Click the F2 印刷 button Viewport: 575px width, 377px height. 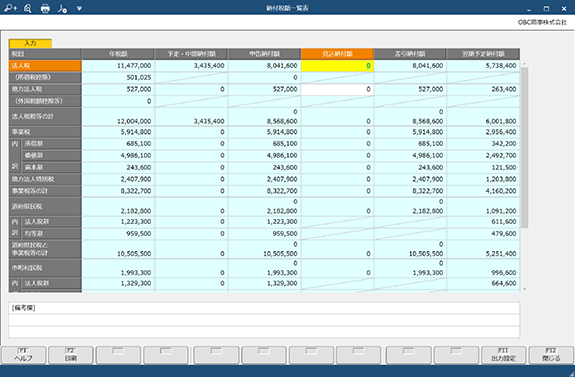click(70, 355)
